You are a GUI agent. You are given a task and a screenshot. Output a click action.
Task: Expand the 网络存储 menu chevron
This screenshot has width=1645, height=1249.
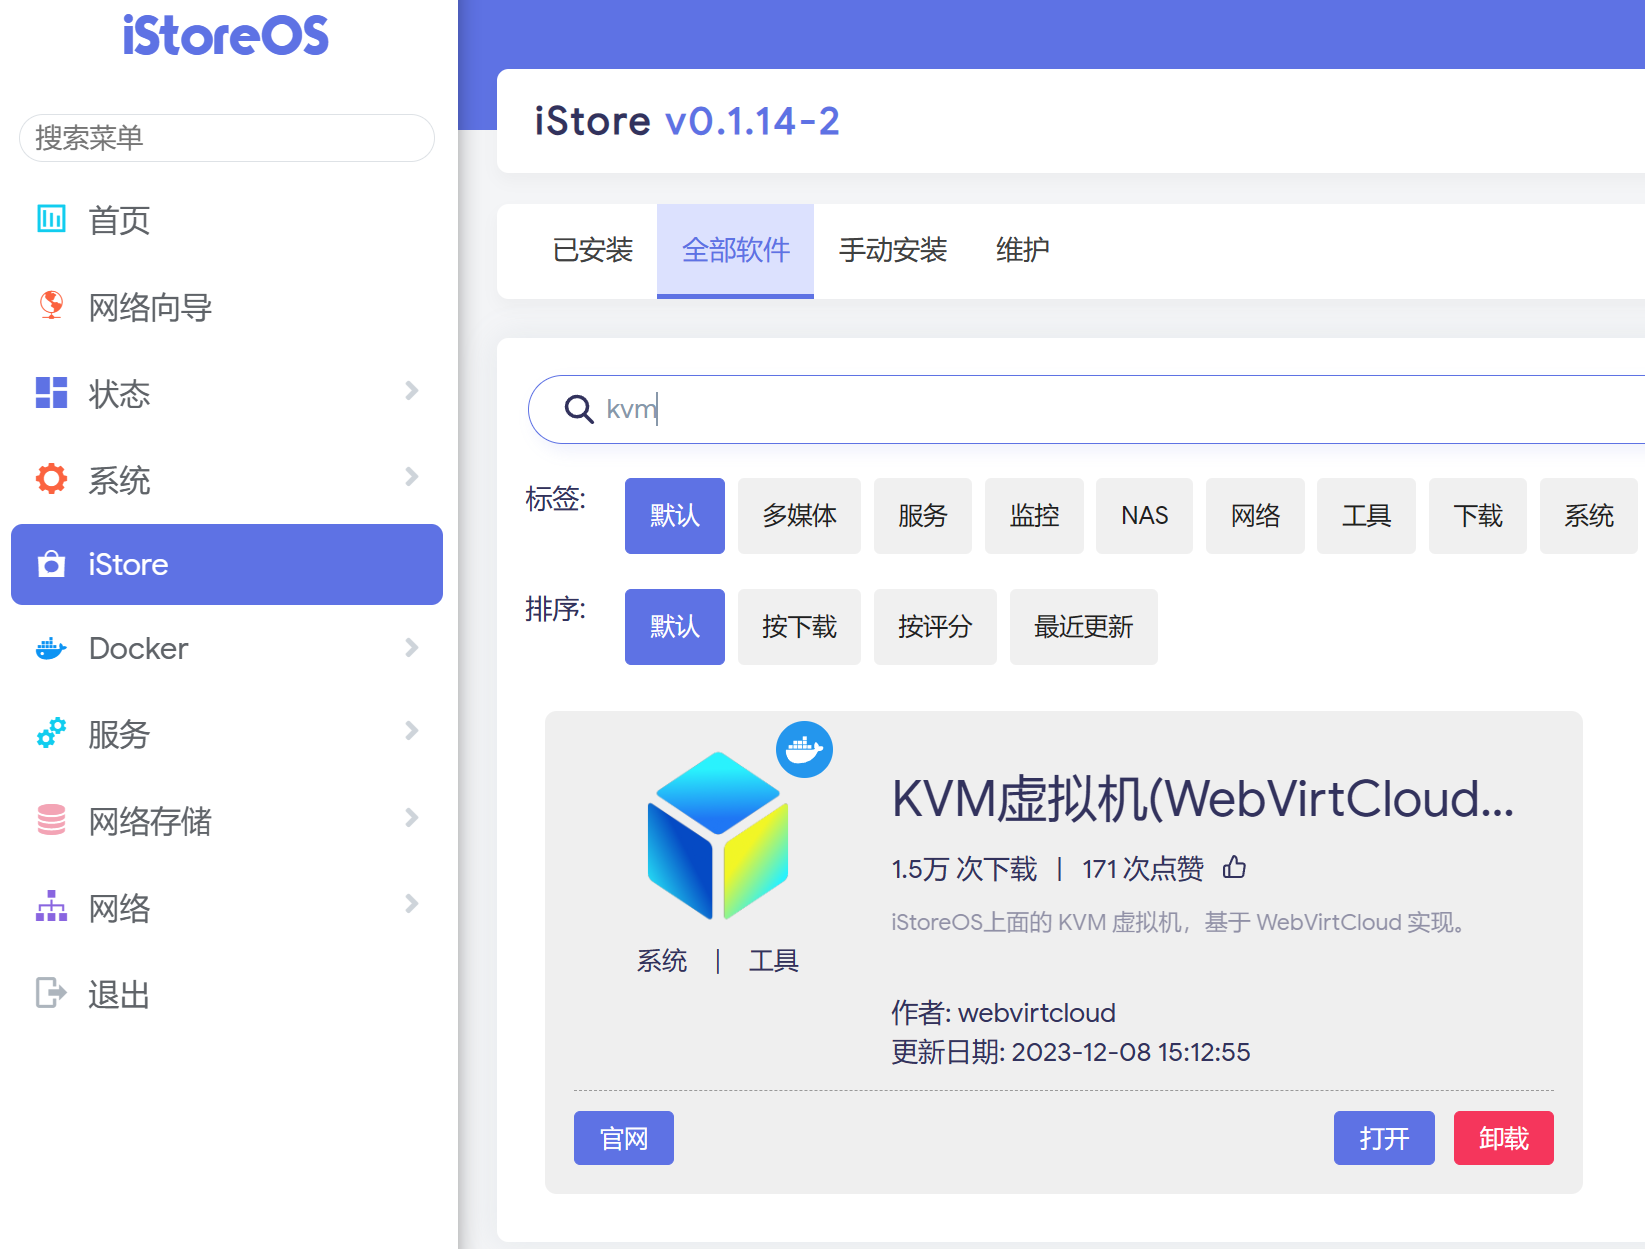click(x=412, y=818)
